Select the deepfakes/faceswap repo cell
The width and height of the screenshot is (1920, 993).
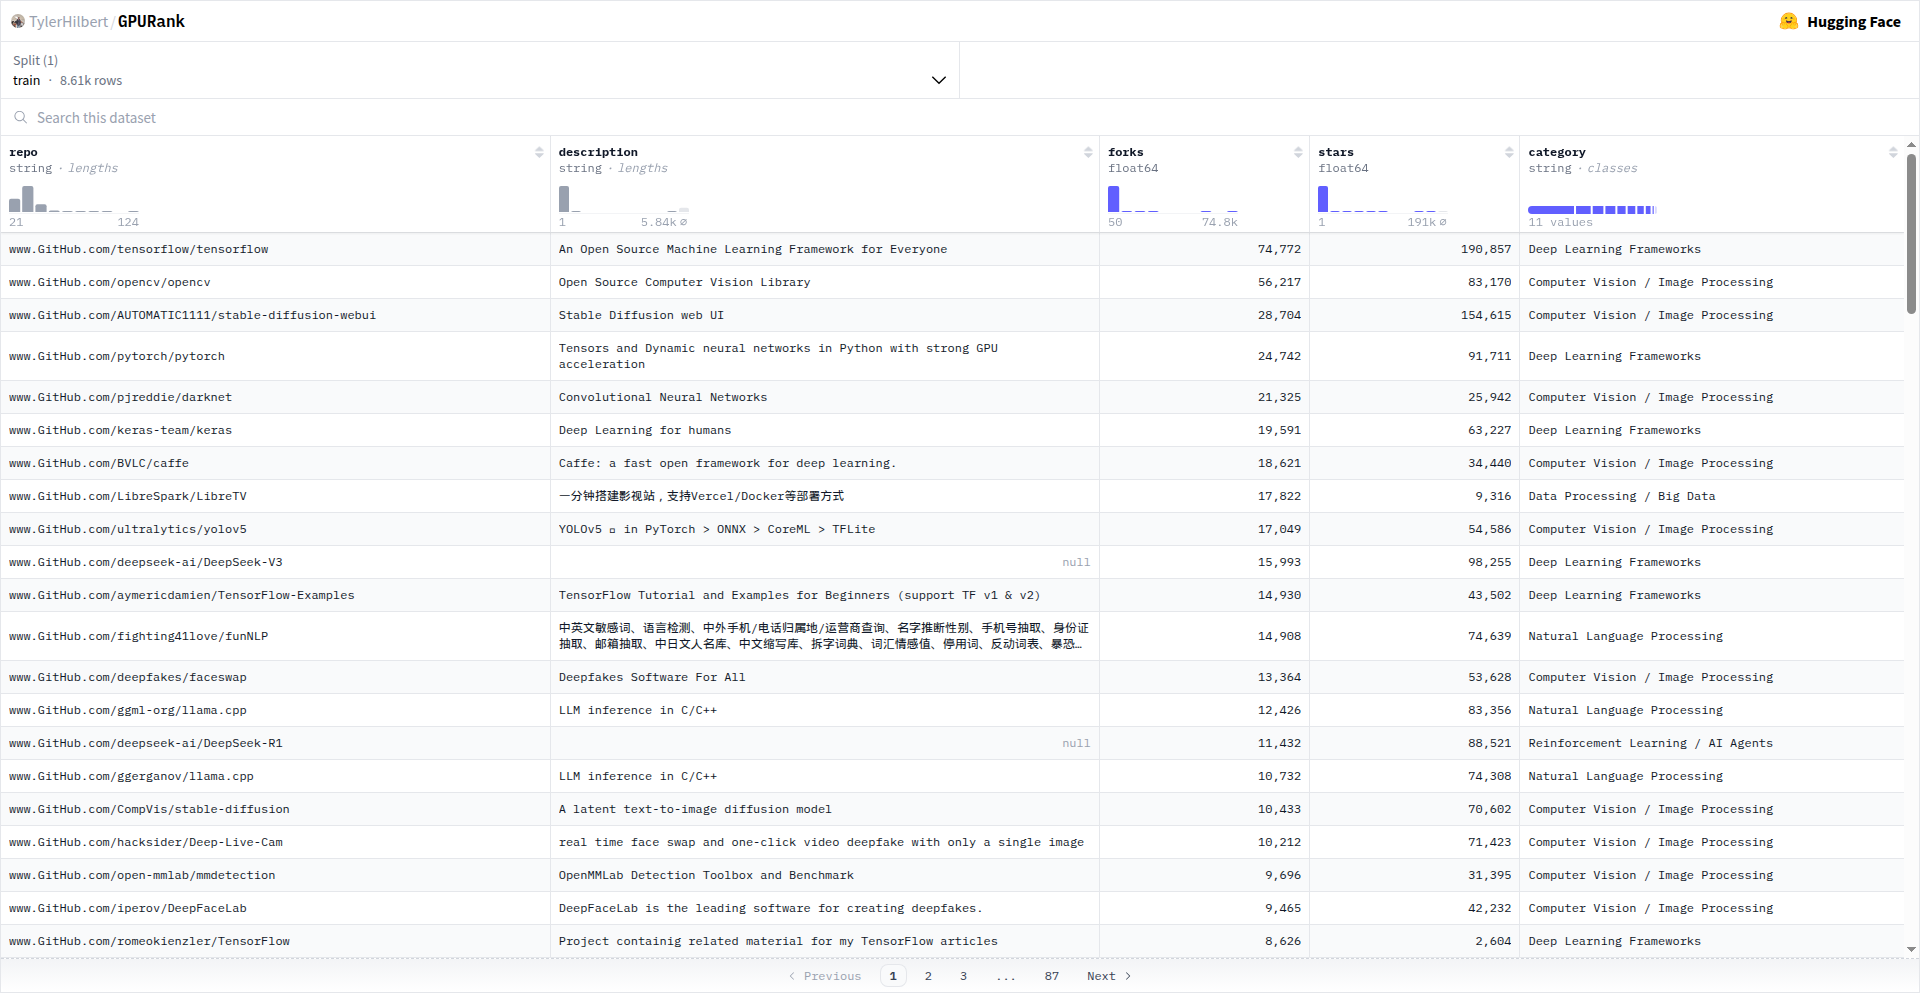click(x=275, y=677)
